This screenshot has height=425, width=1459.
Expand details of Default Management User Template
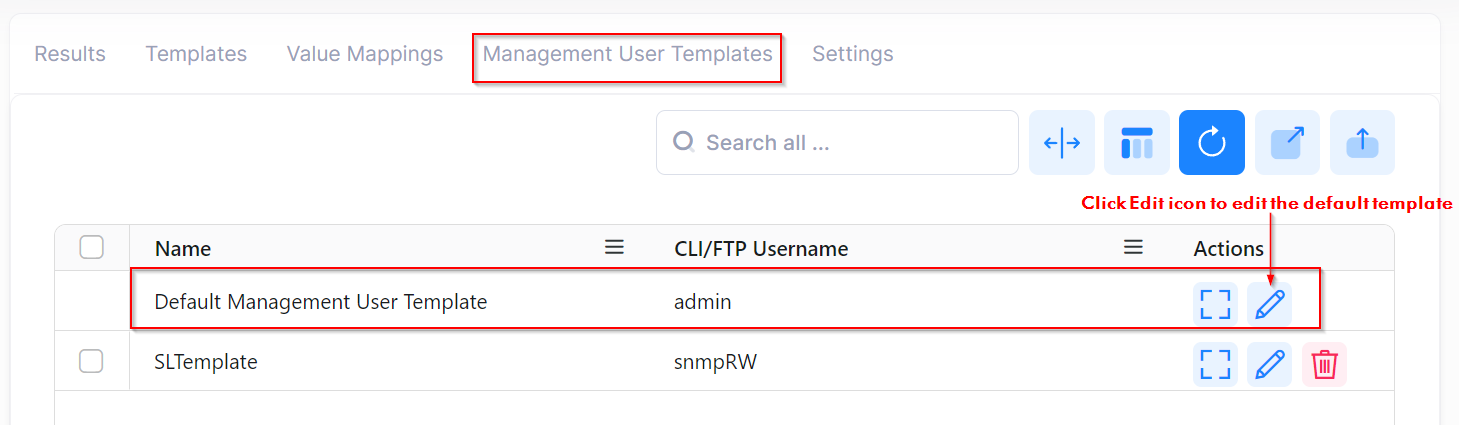coord(1215,304)
